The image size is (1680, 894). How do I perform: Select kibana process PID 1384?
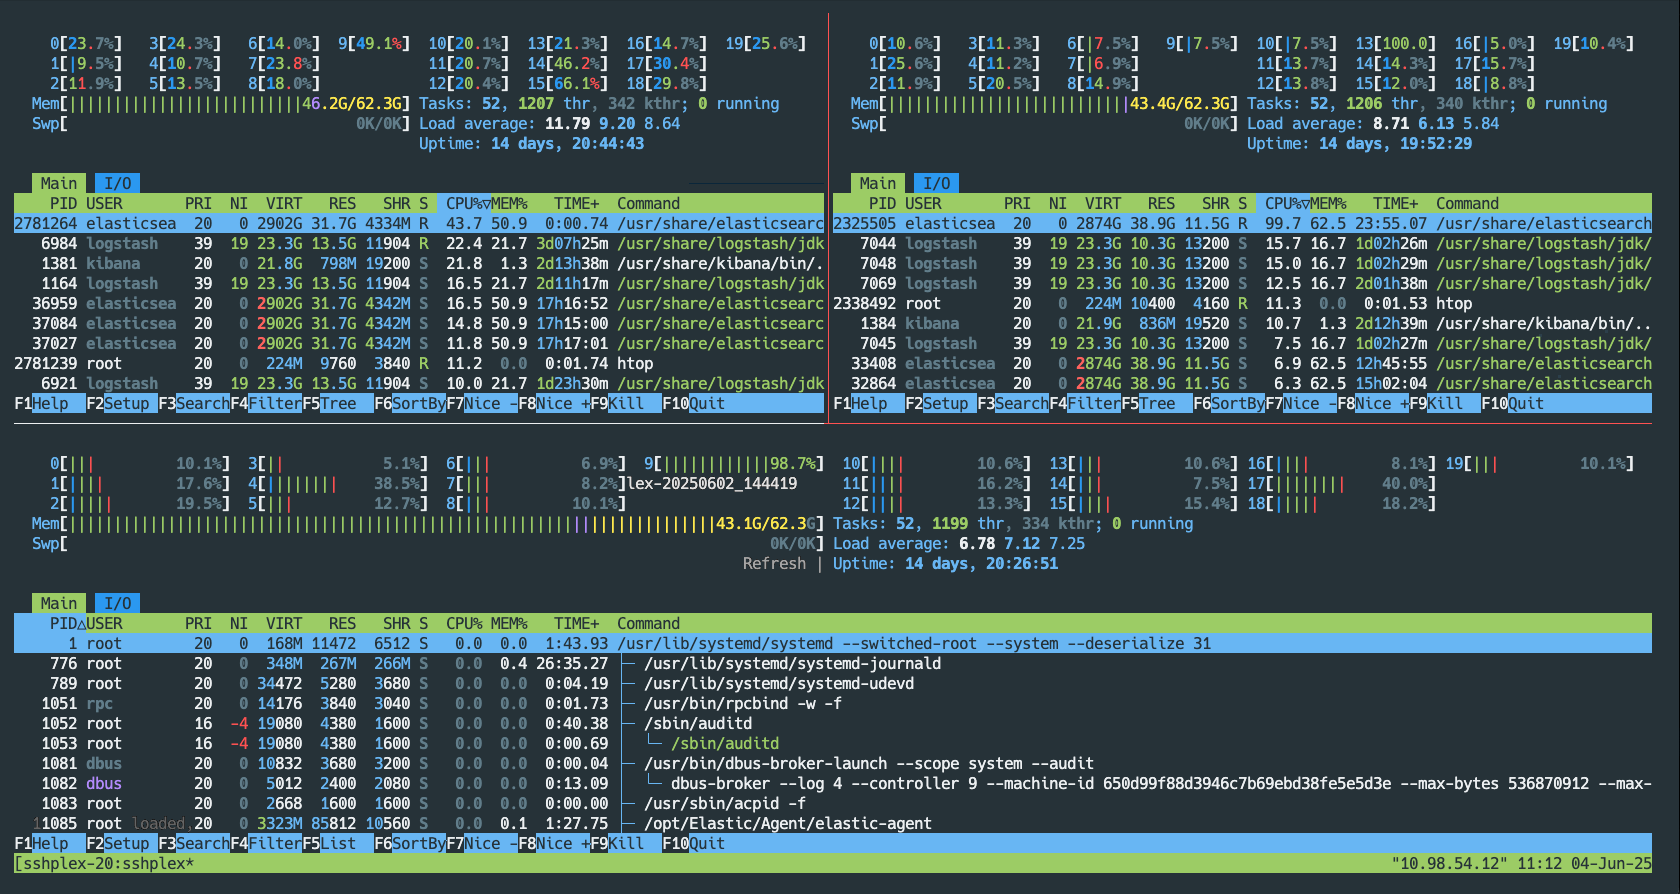tap(1242, 323)
